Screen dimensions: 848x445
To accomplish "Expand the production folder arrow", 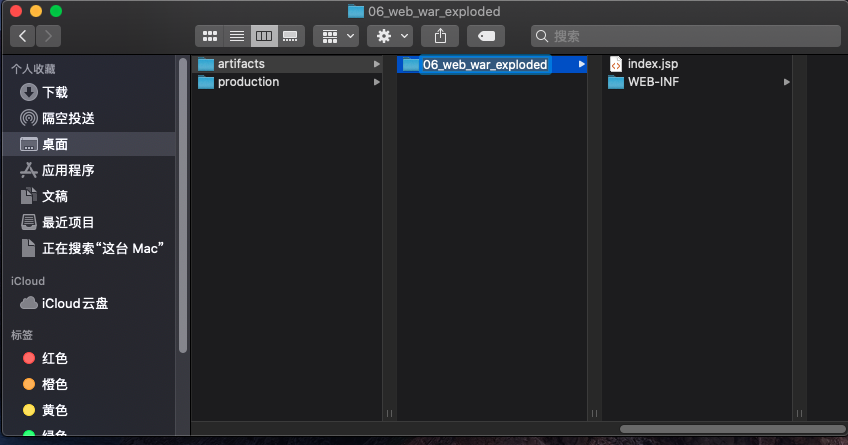I will [376, 82].
